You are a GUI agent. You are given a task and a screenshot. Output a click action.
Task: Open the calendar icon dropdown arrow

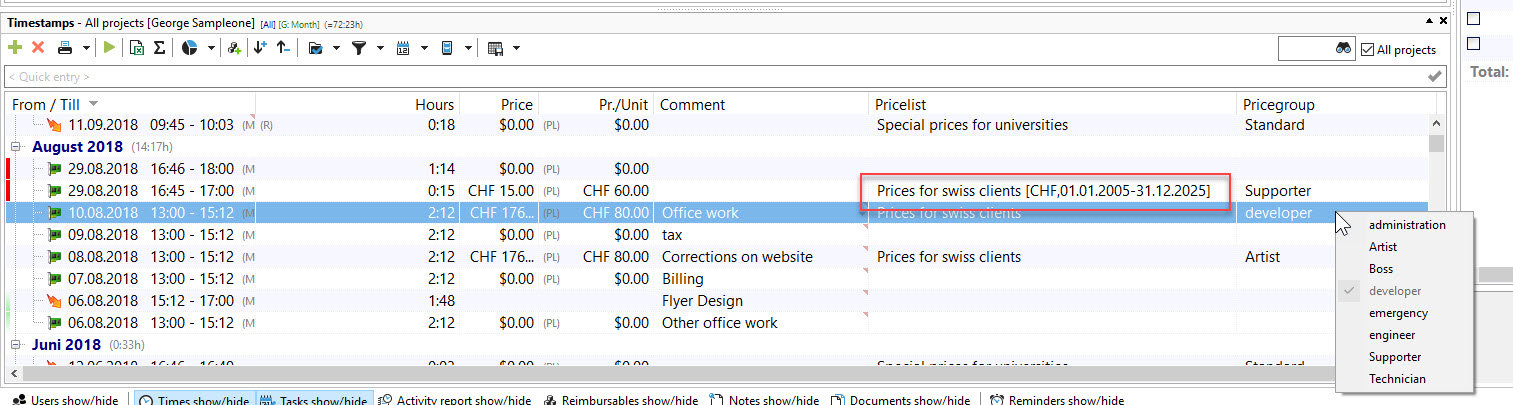[425, 48]
